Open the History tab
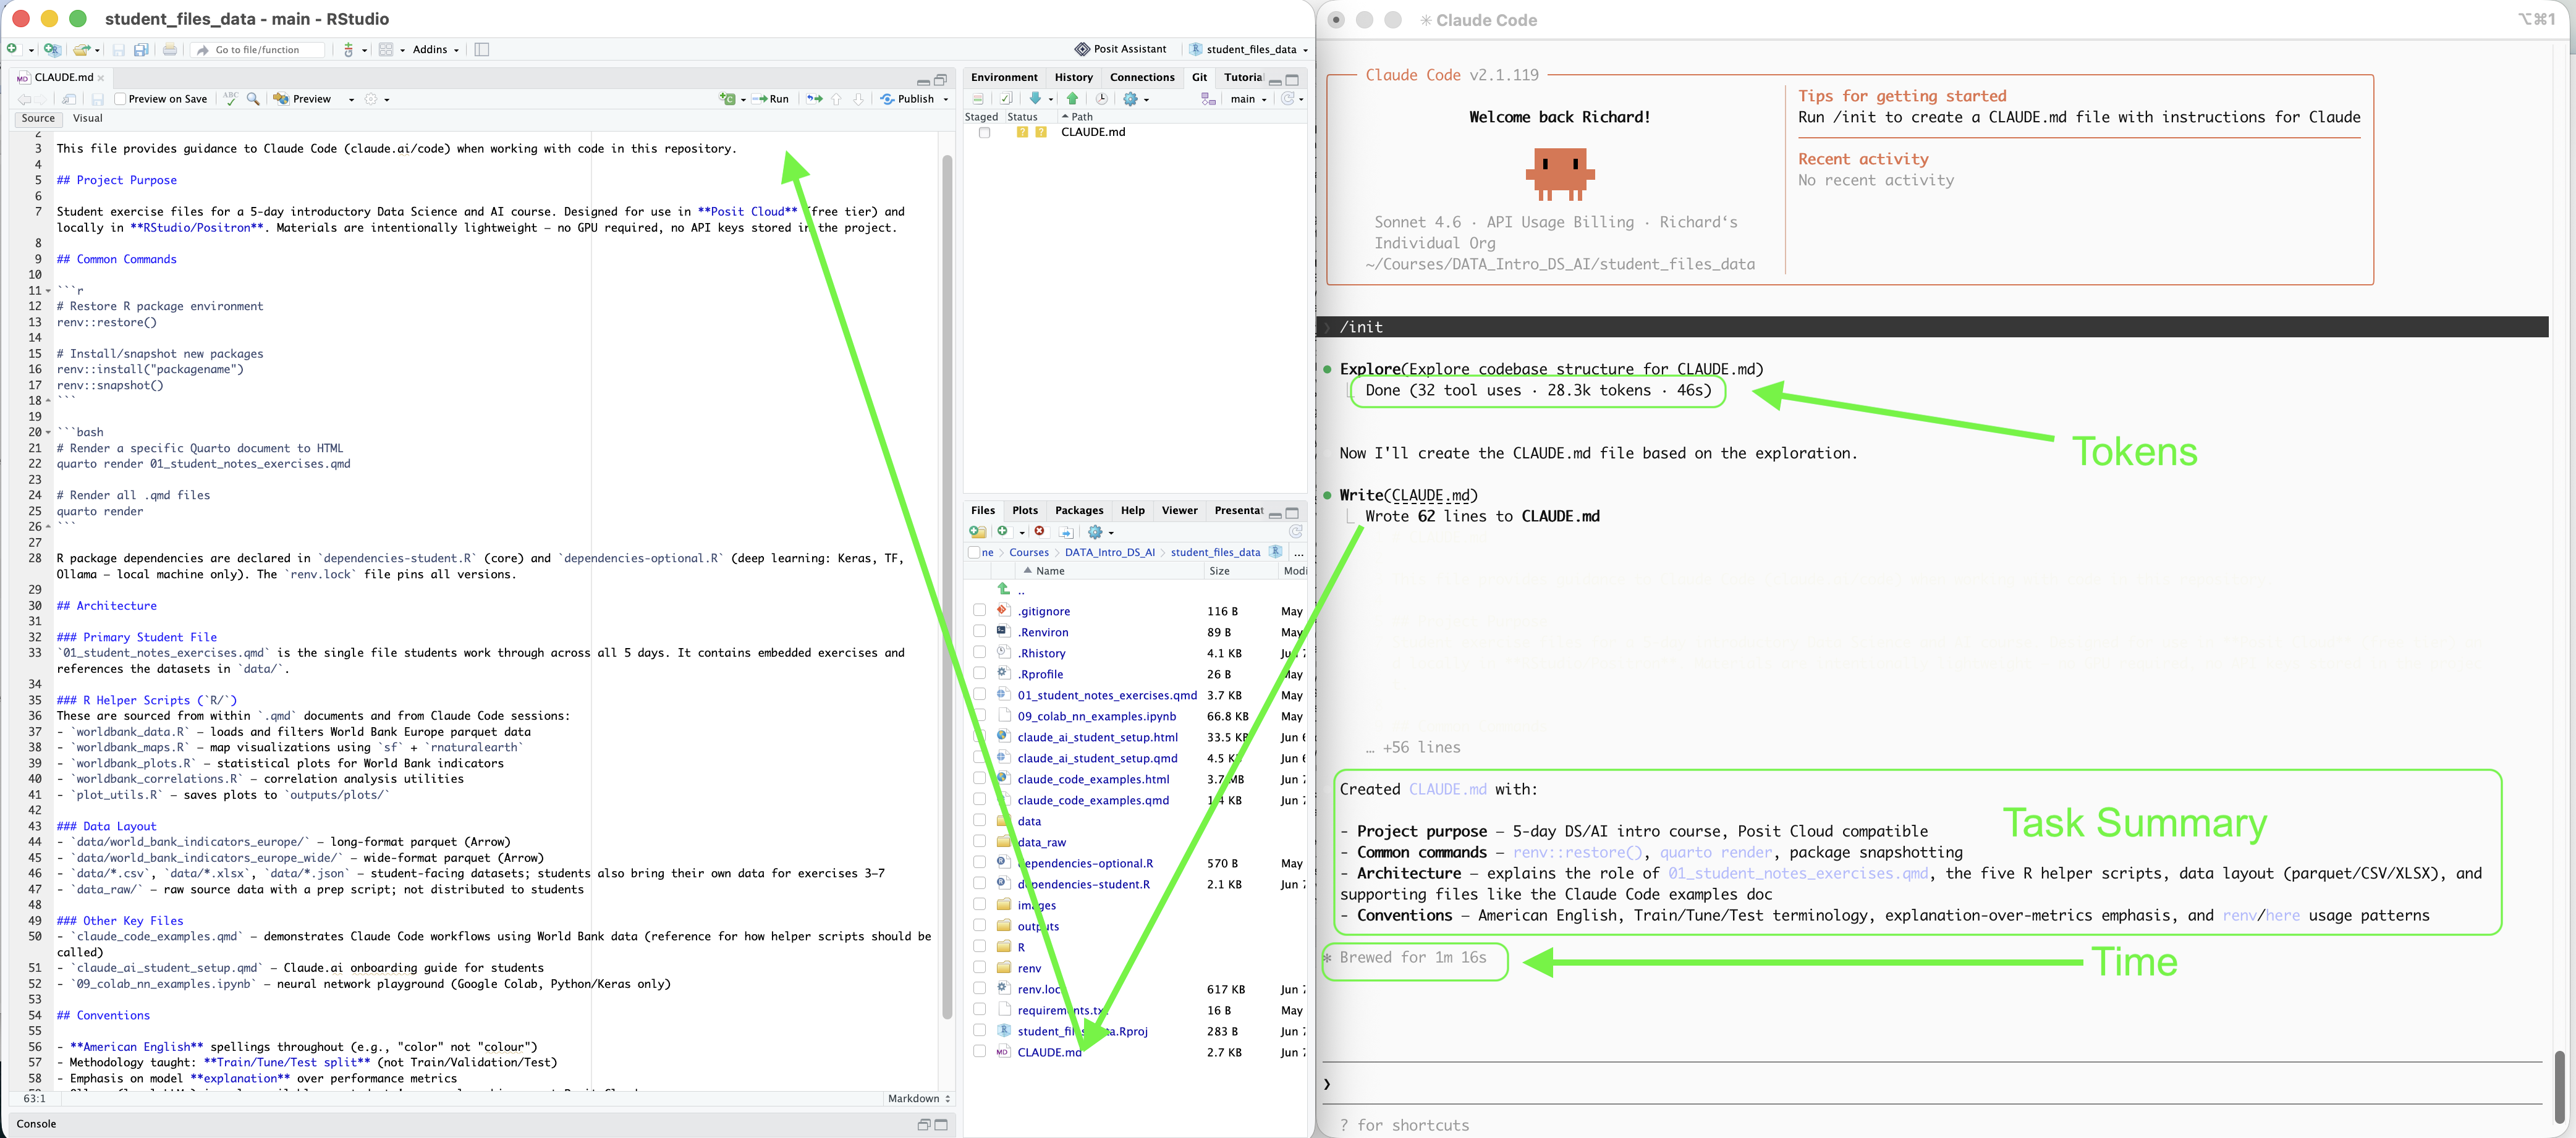 [x=1073, y=77]
